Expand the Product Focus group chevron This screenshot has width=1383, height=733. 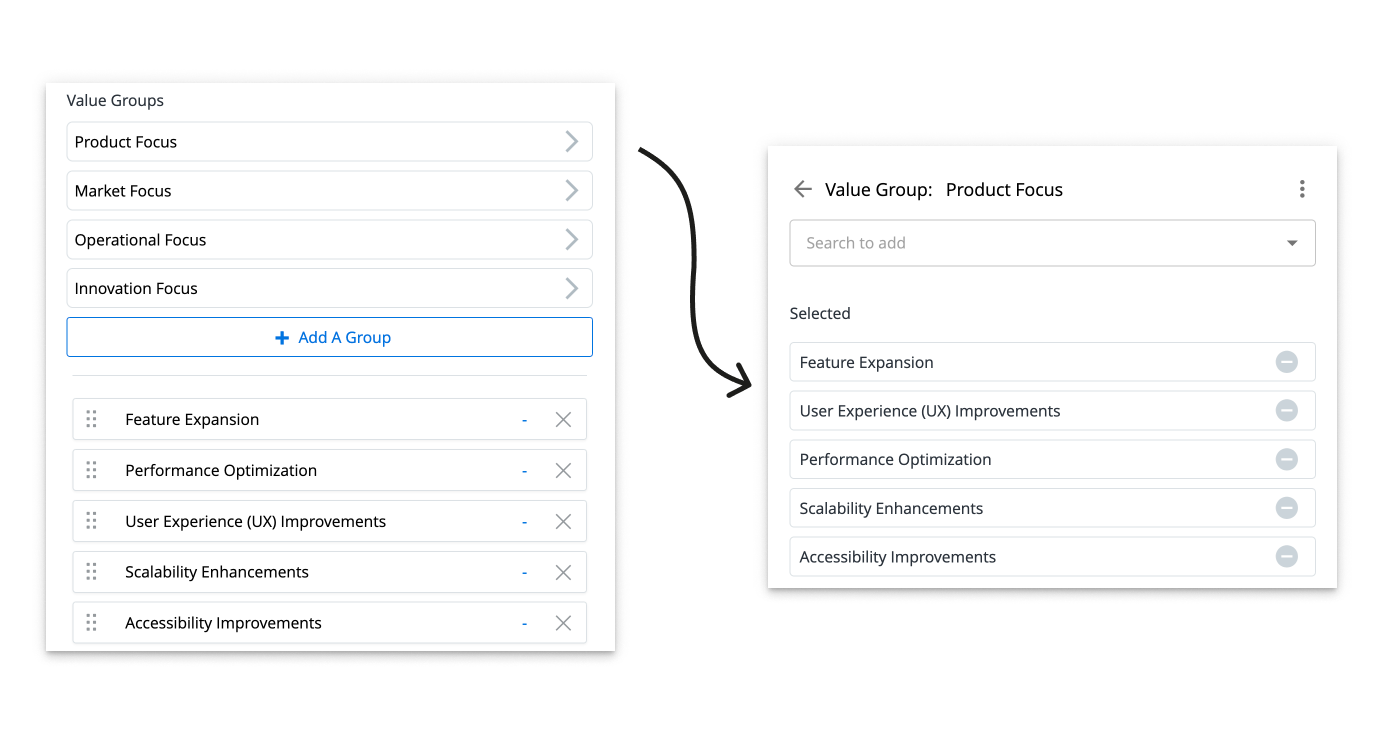point(571,142)
